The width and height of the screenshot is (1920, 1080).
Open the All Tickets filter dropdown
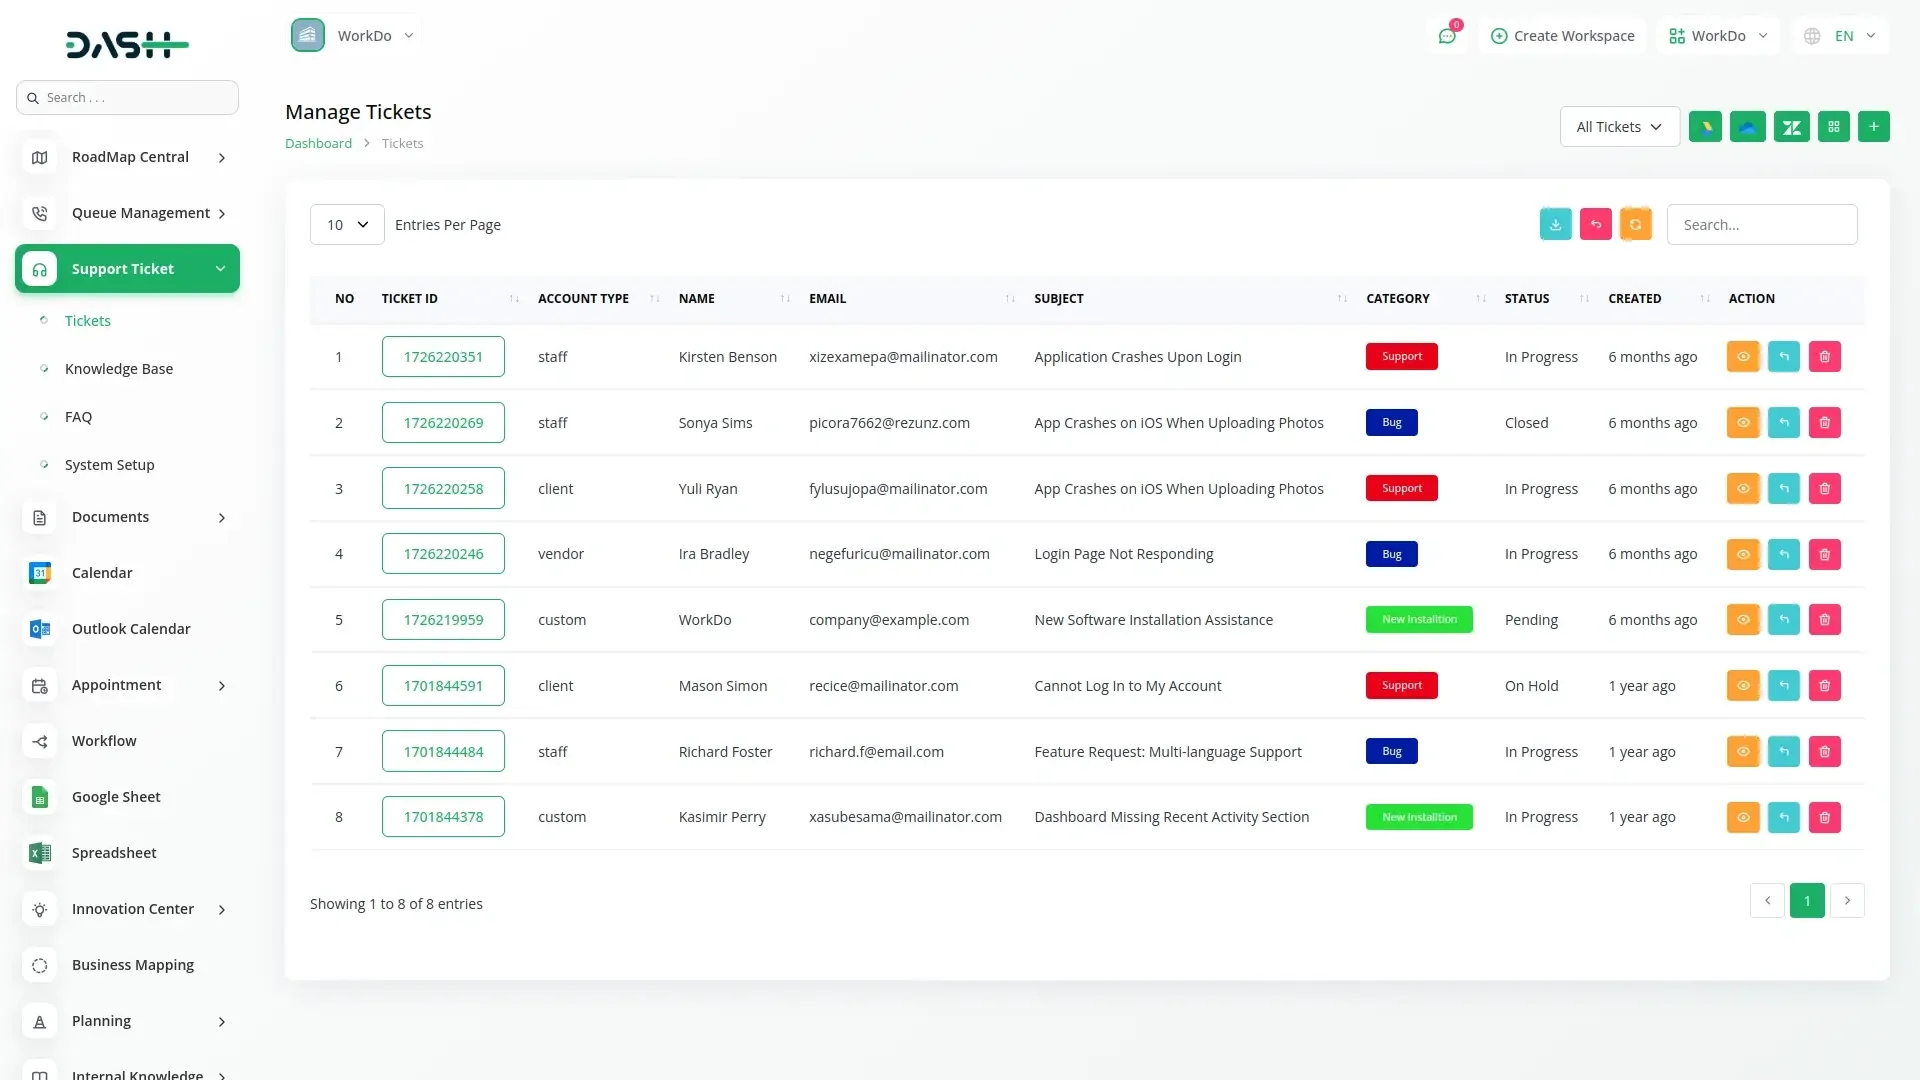click(1619, 127)
